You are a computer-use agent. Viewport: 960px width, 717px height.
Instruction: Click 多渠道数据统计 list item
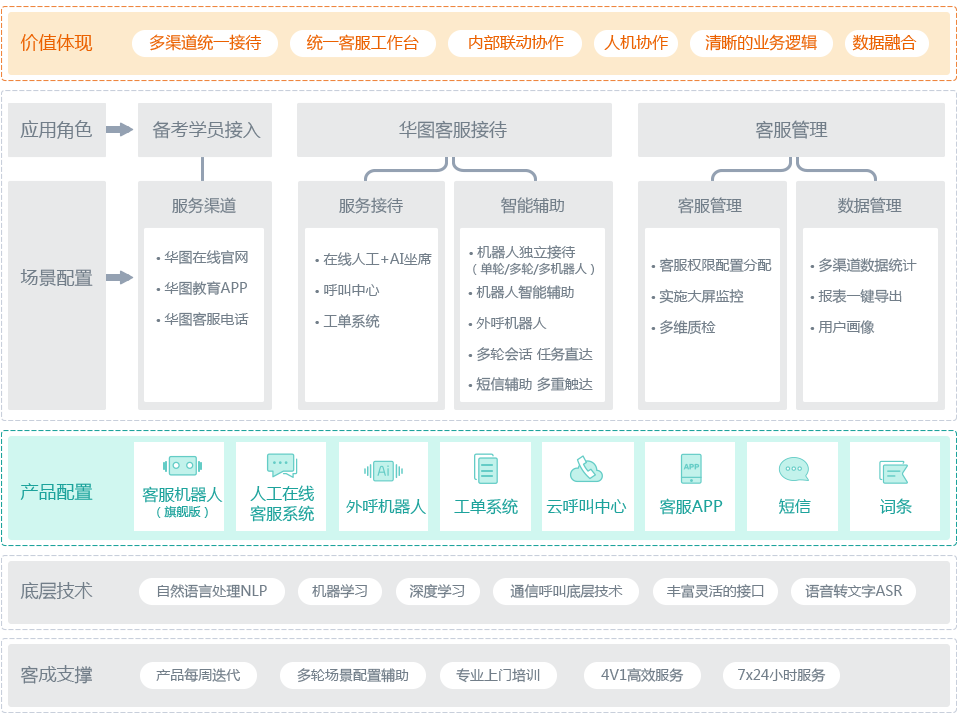click(x=864, y=266)
